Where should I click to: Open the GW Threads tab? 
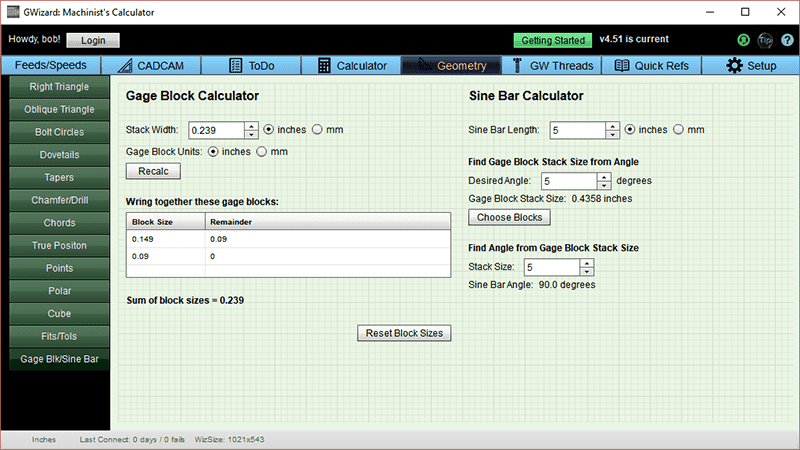click(552, 66)
